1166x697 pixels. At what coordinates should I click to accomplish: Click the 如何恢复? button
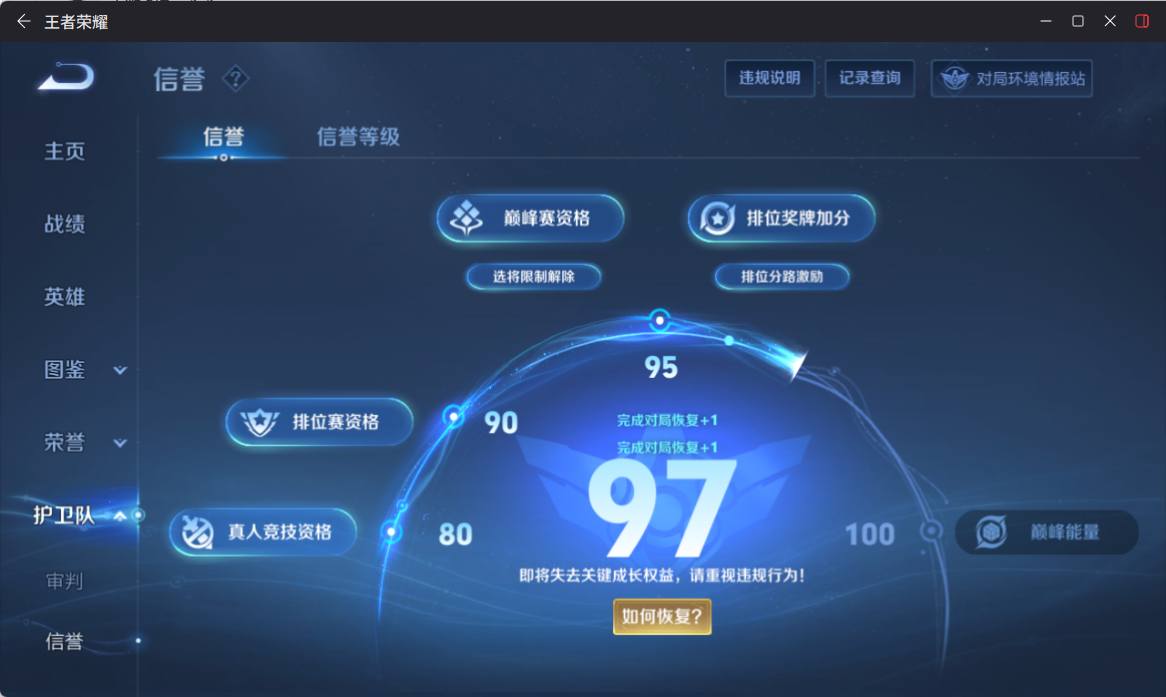(662, 618)
